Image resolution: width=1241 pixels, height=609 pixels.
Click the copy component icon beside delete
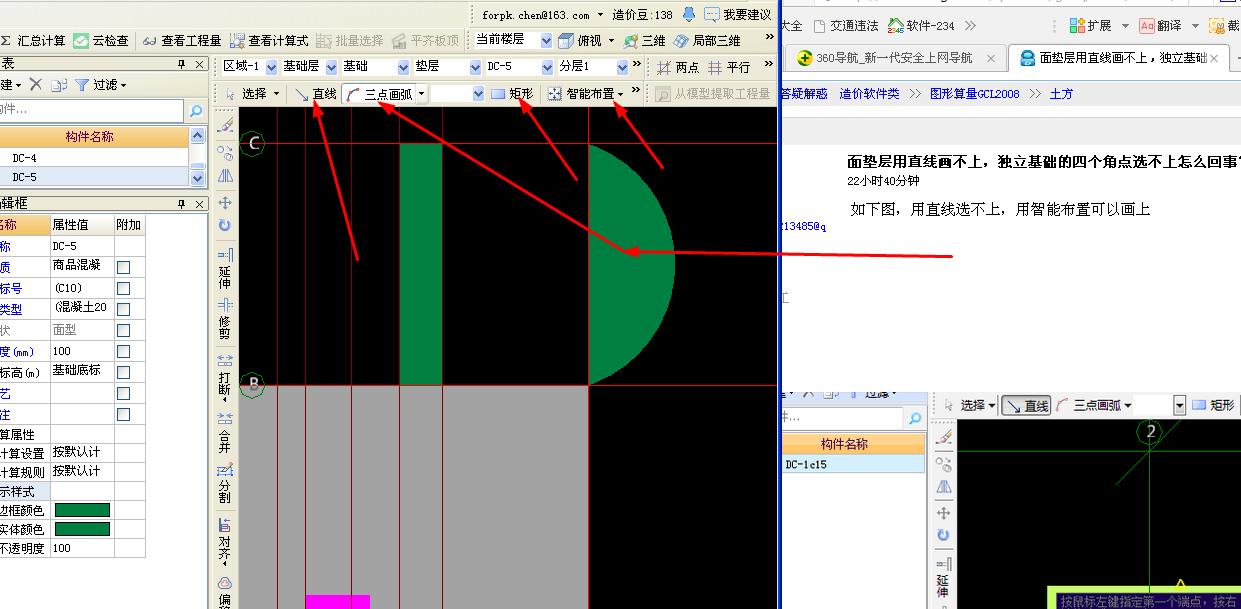(59, 85)
